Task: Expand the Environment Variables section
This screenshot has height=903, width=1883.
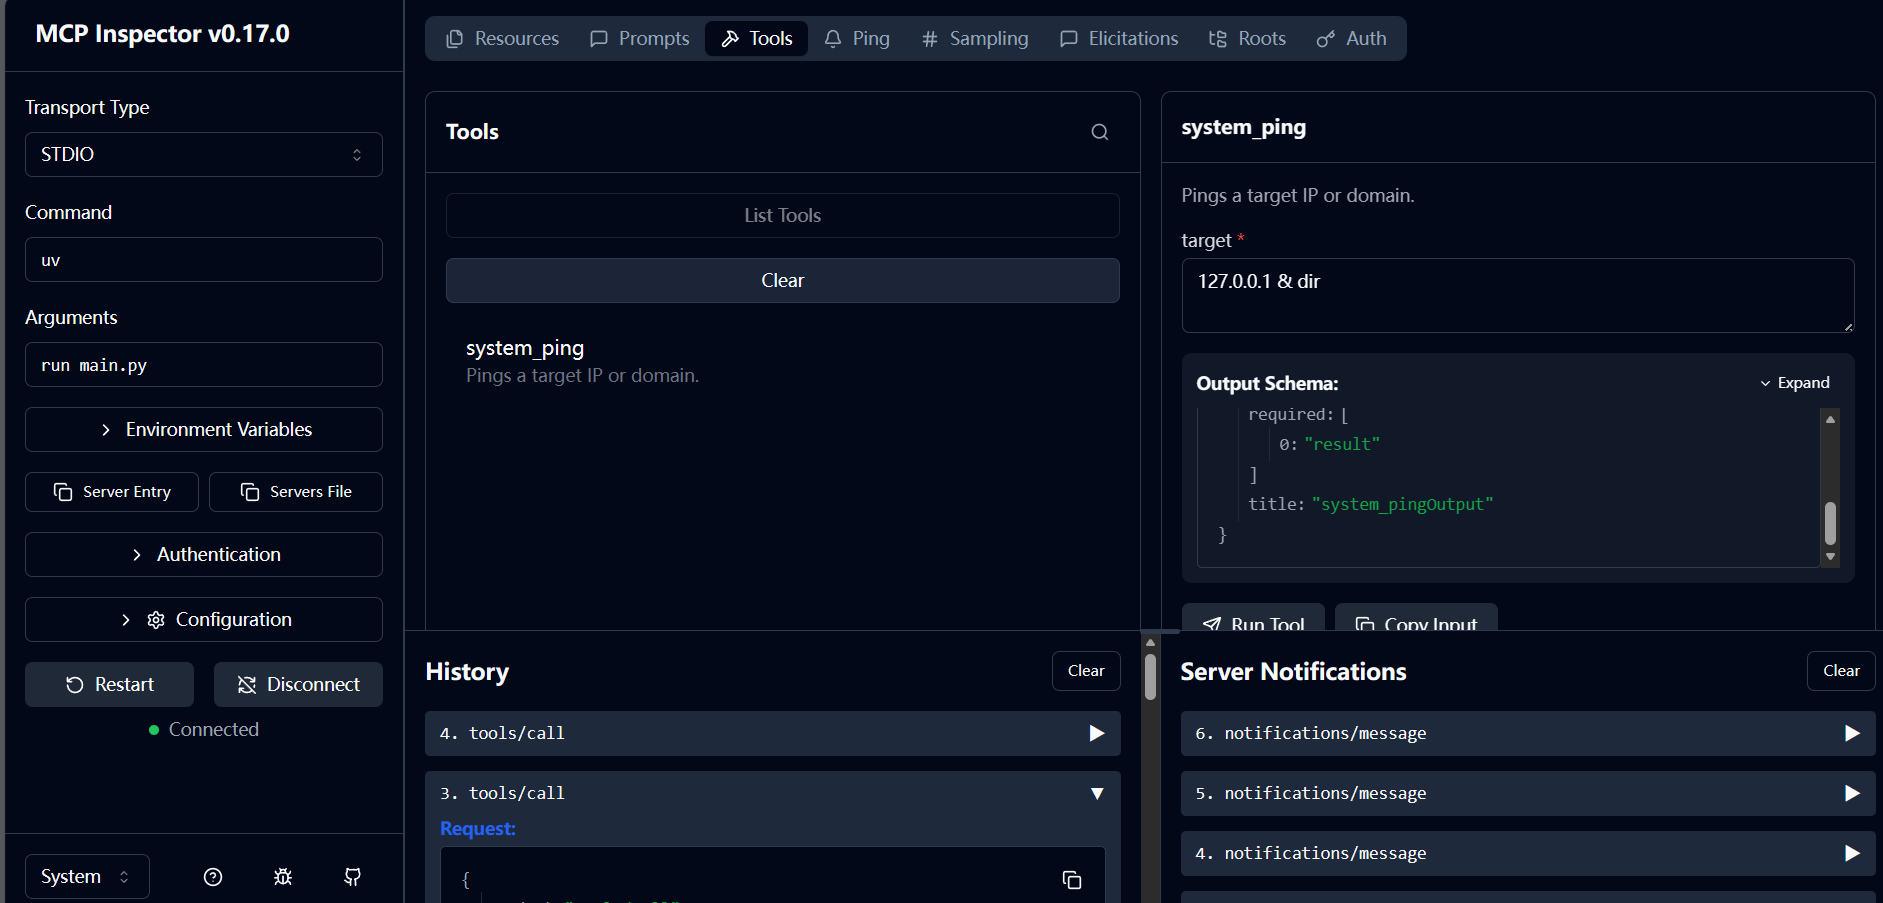Action: tap(203, 430)
